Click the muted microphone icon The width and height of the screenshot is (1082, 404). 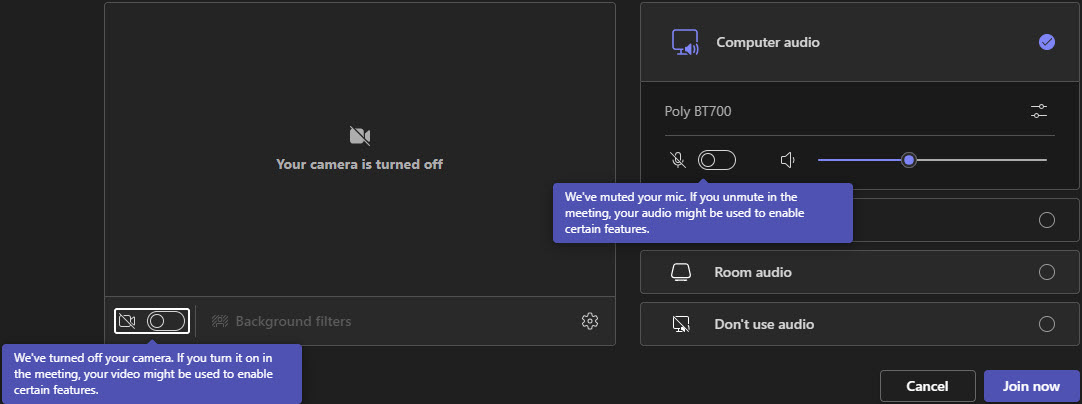pos(678,160)
